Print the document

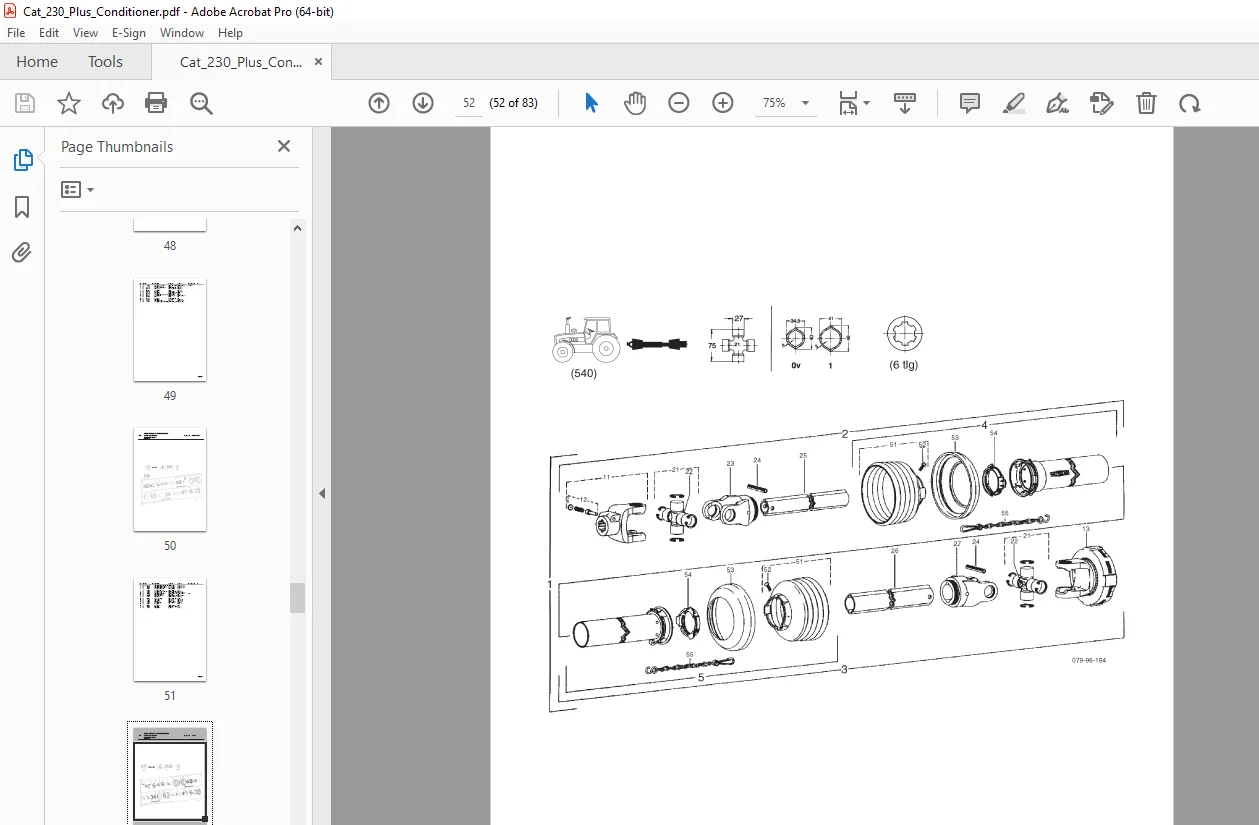click(156, 103)
